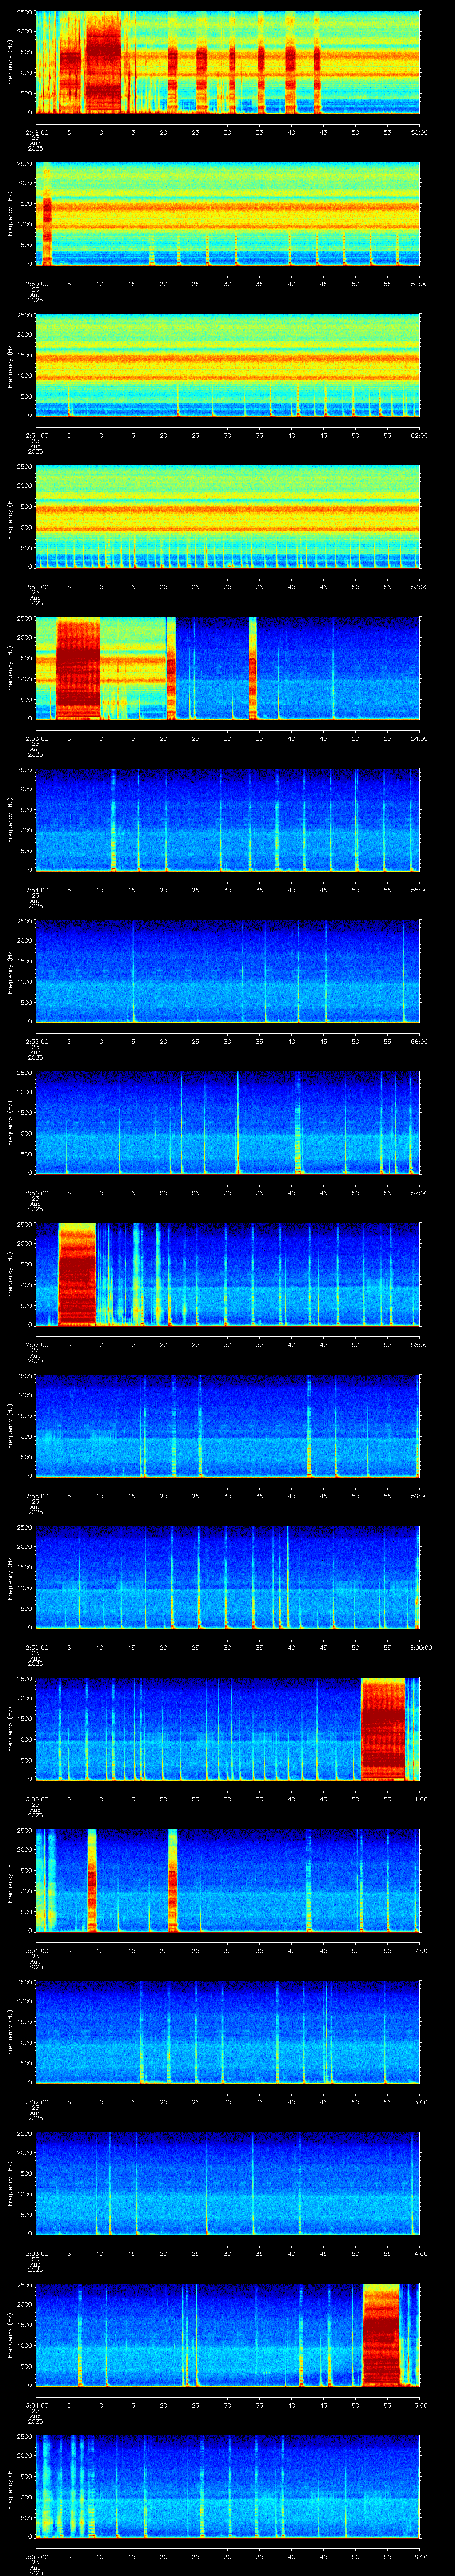Viewport: 455px width, 2576px height.
Task: Click the spectrogram panel starting at 2:50:00
Action: click(x=228, y=214)
